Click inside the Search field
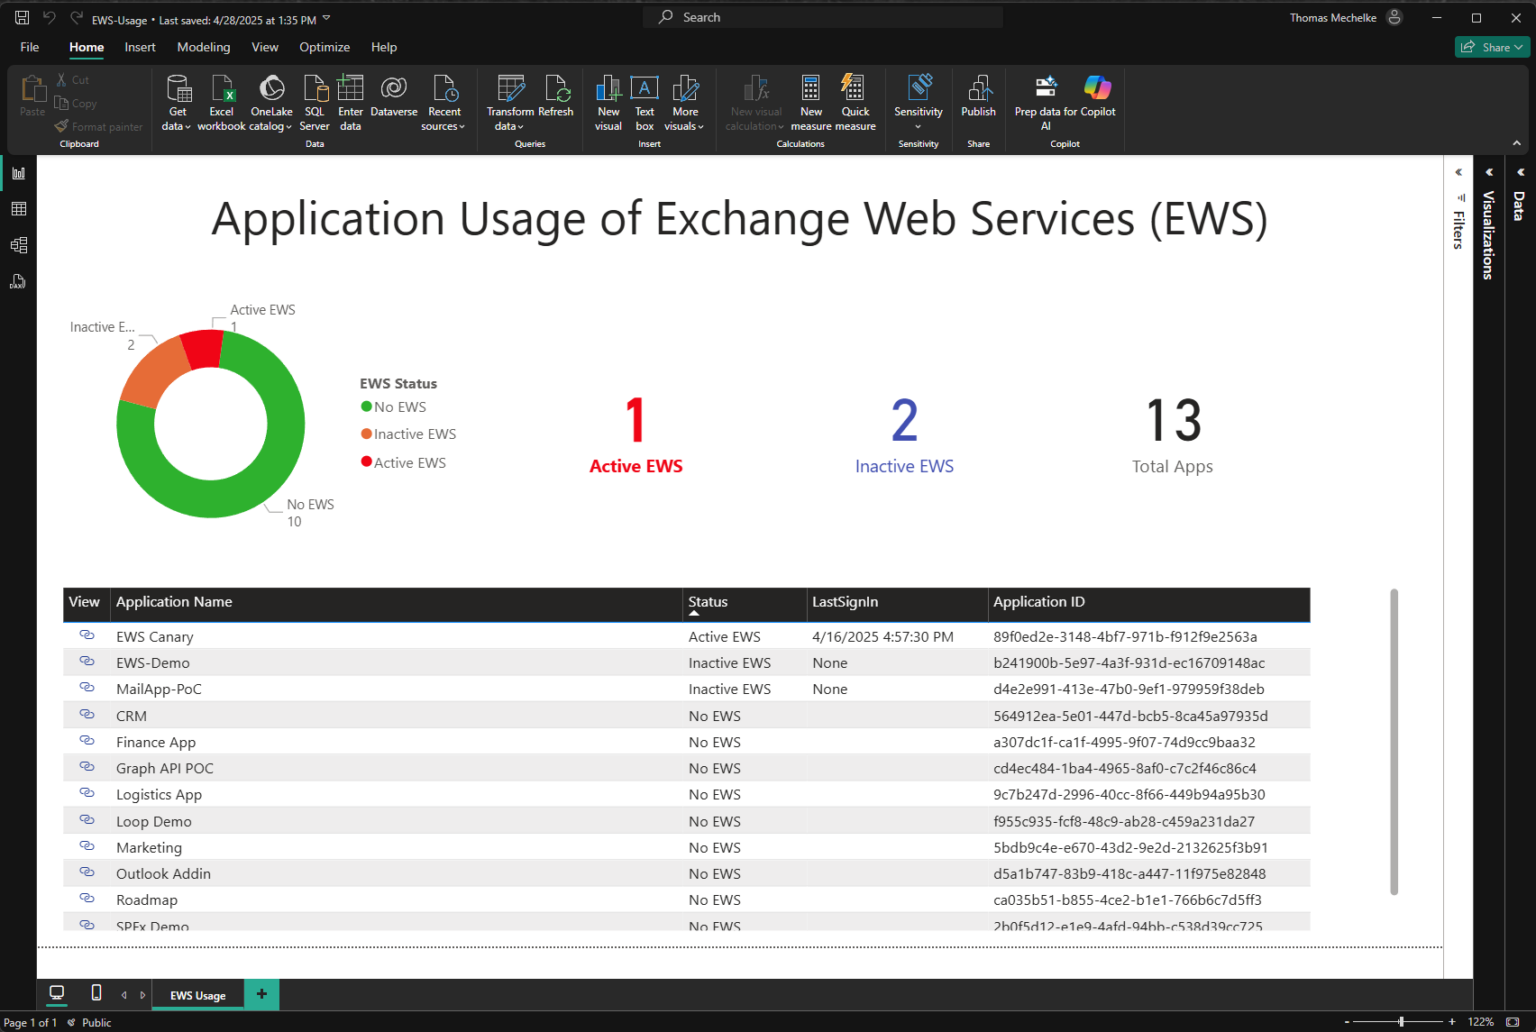Screen dimensions: 1536x1032 tap(822, 17)
